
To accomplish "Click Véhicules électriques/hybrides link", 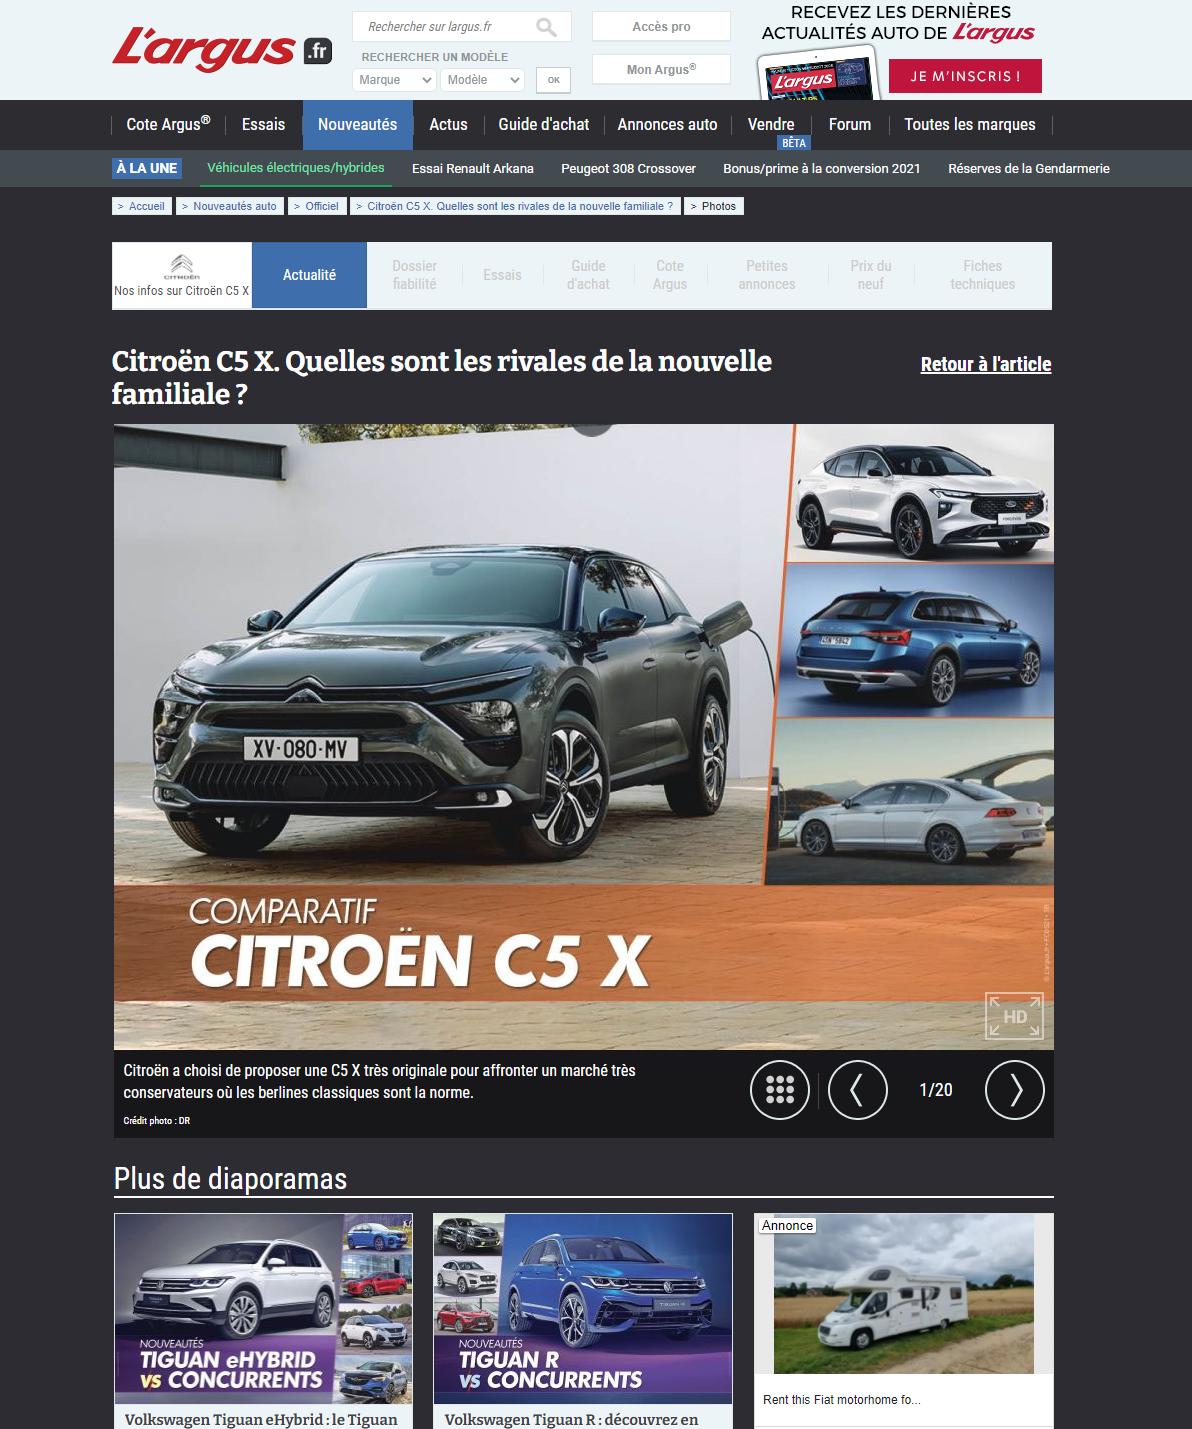I will (x=296, y=168).
